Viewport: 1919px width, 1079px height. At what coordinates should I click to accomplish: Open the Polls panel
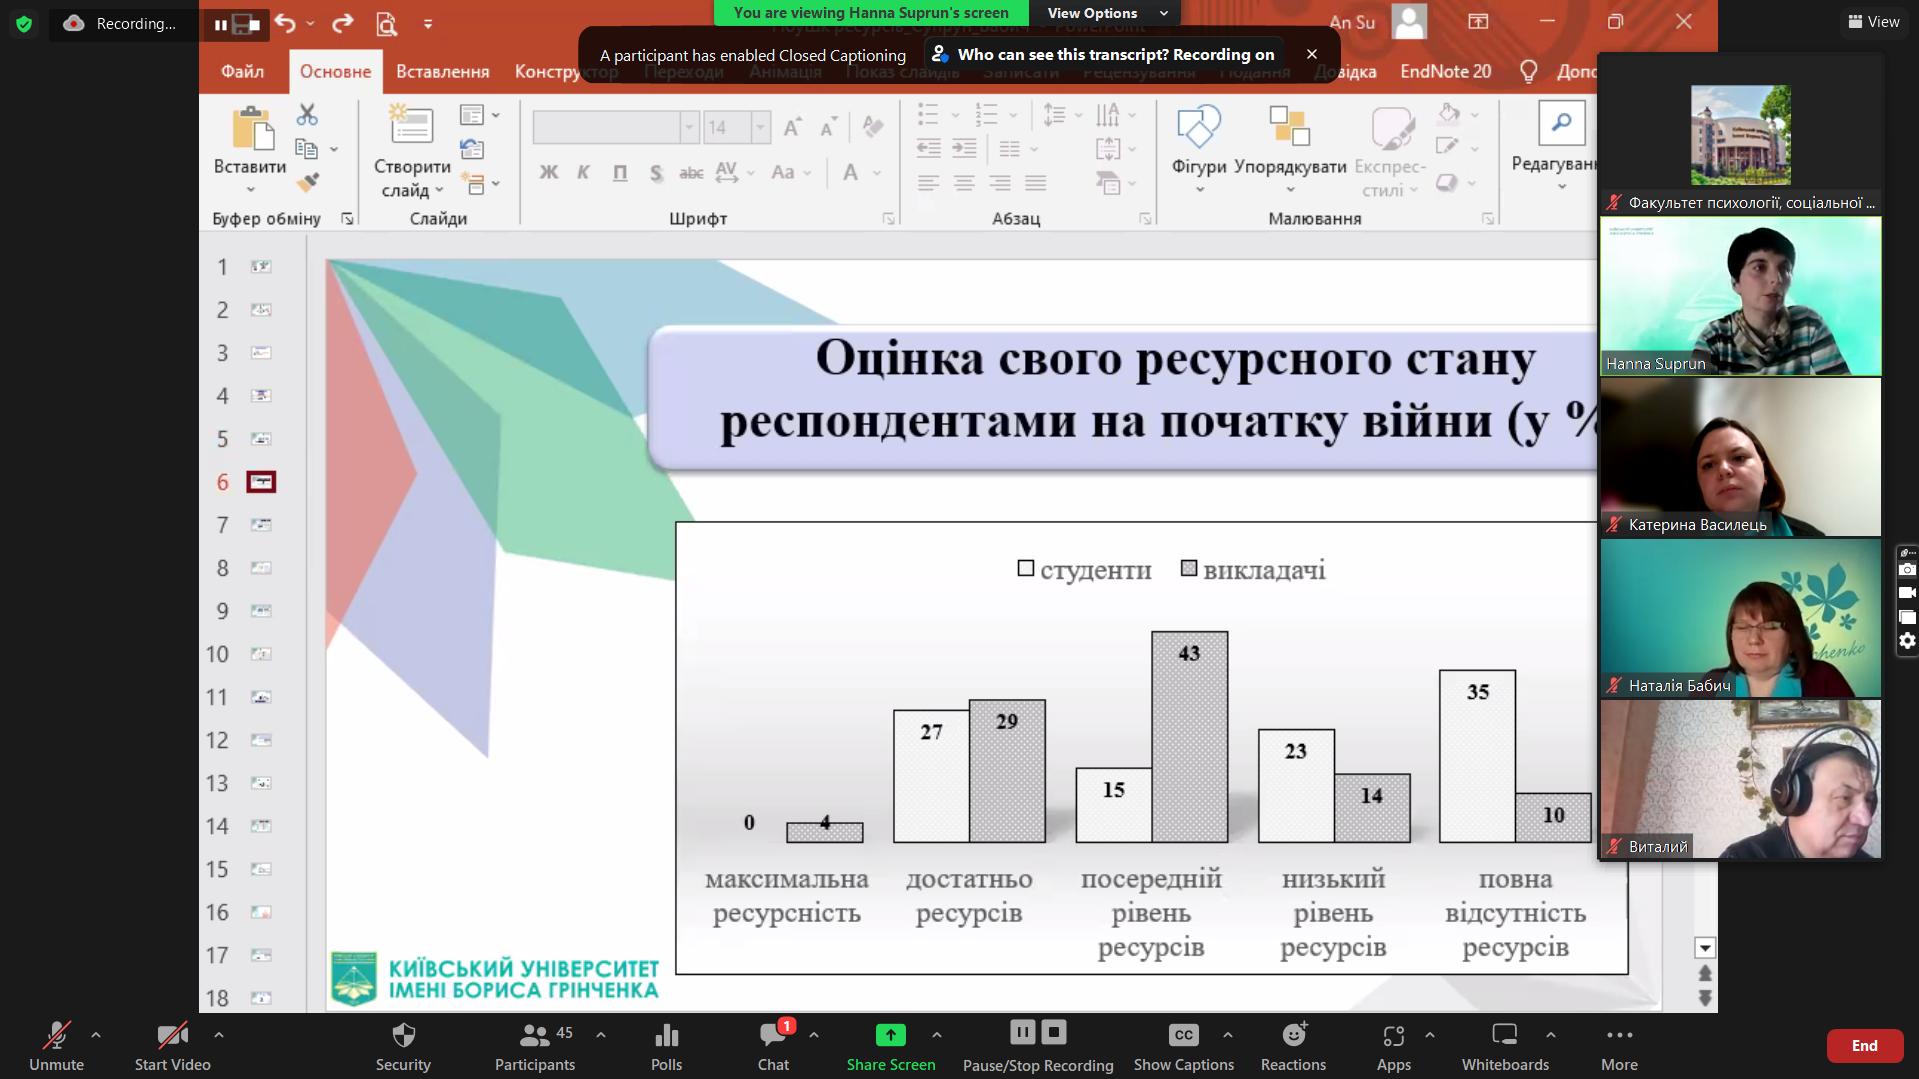666,1036
